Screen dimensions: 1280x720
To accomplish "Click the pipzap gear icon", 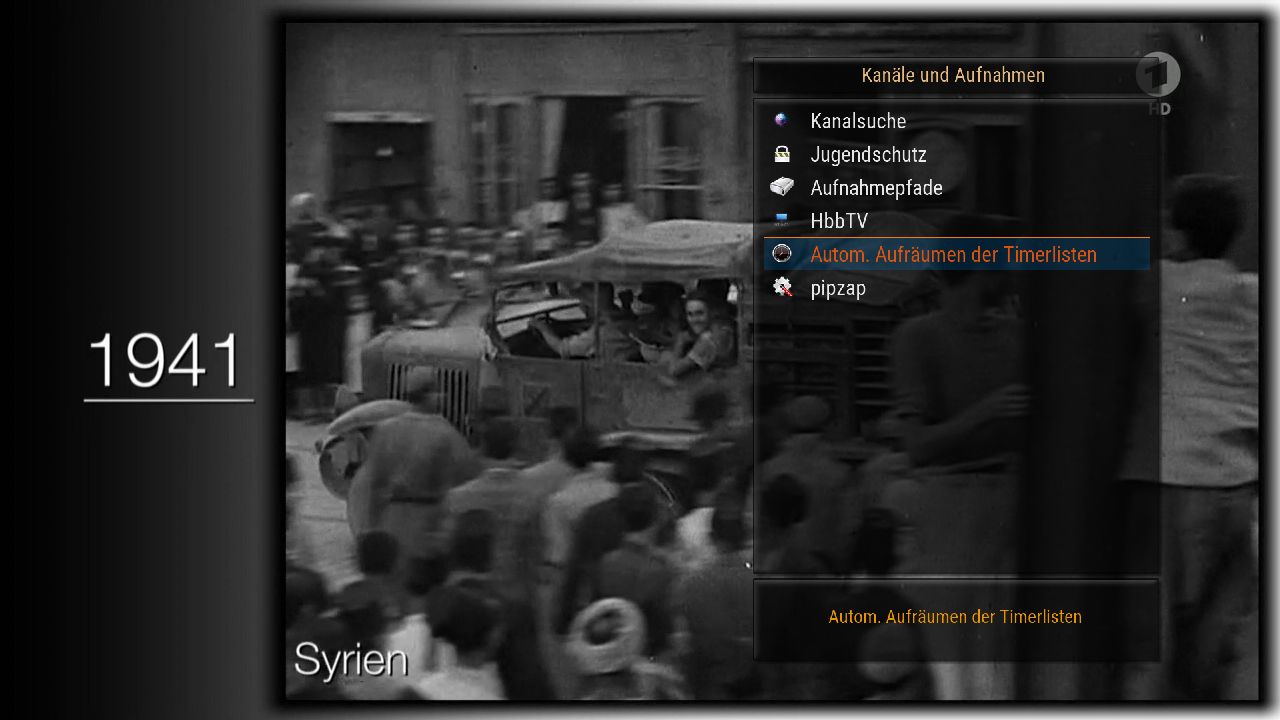I will tap(782, 288).
